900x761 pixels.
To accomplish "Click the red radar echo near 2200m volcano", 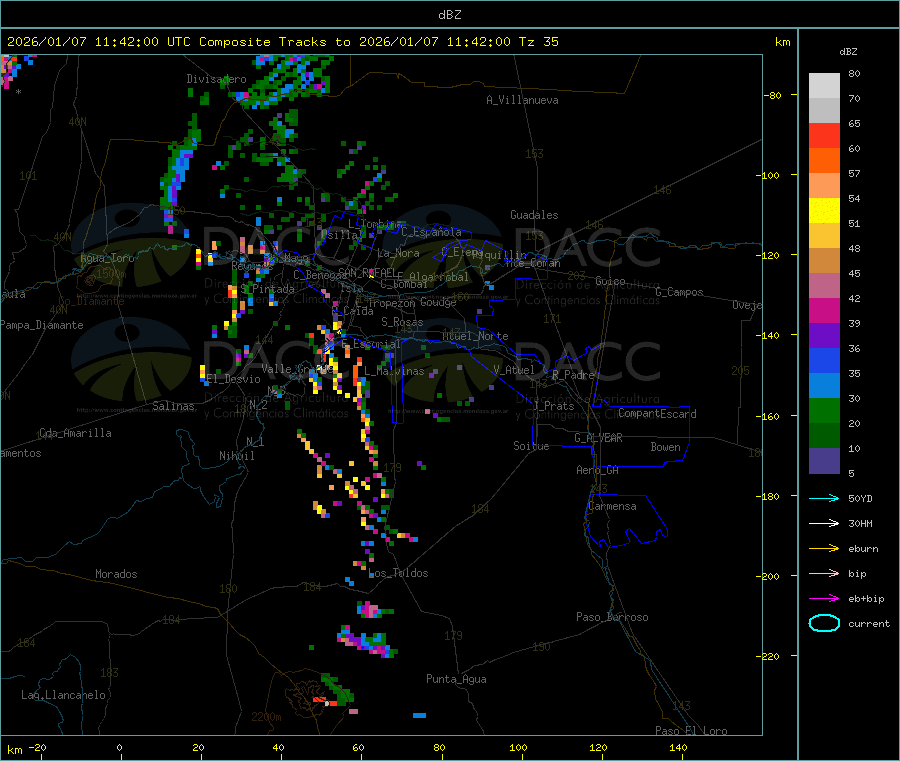I will [324, 701].
